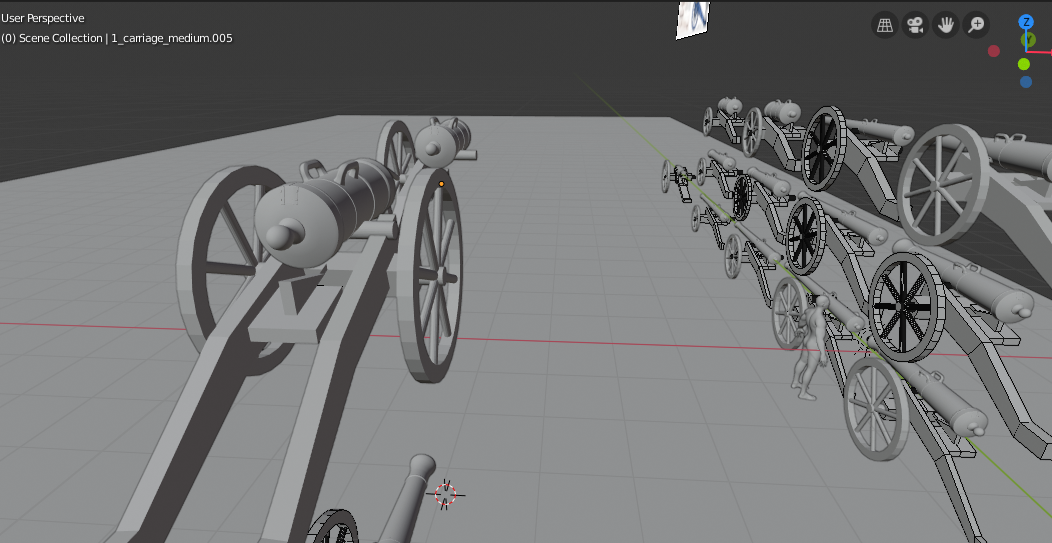Image resolution: width=1052 pixels, height=543 pixels.
Task: Toggle perspective/orthographic view with grid icon
Action: click(885, 25)
